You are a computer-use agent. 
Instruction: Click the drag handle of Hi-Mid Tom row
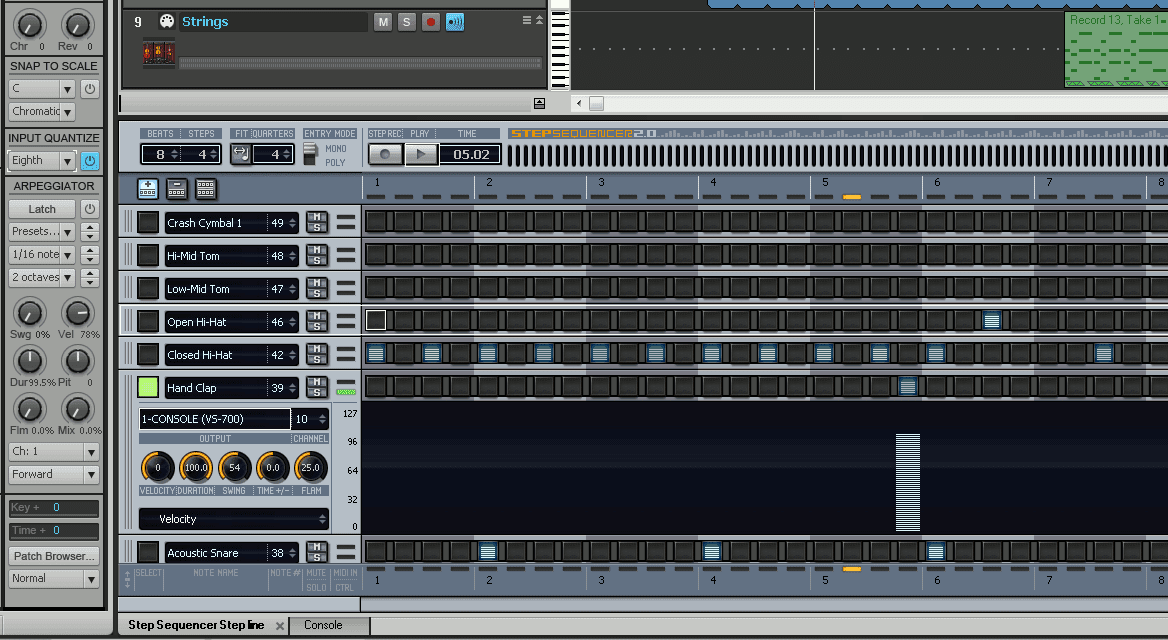click(x=127, y=256)
